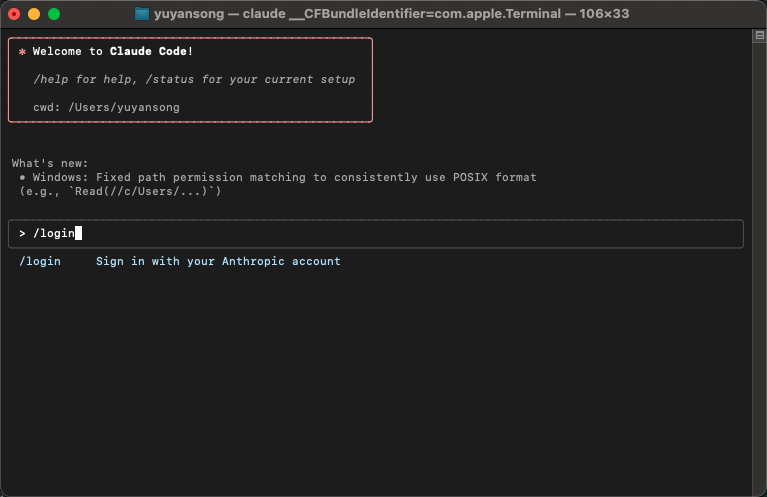Screen dimensions: 767x497
Task: Click the green full-screen window button
Action: click(x=54, y=14)
